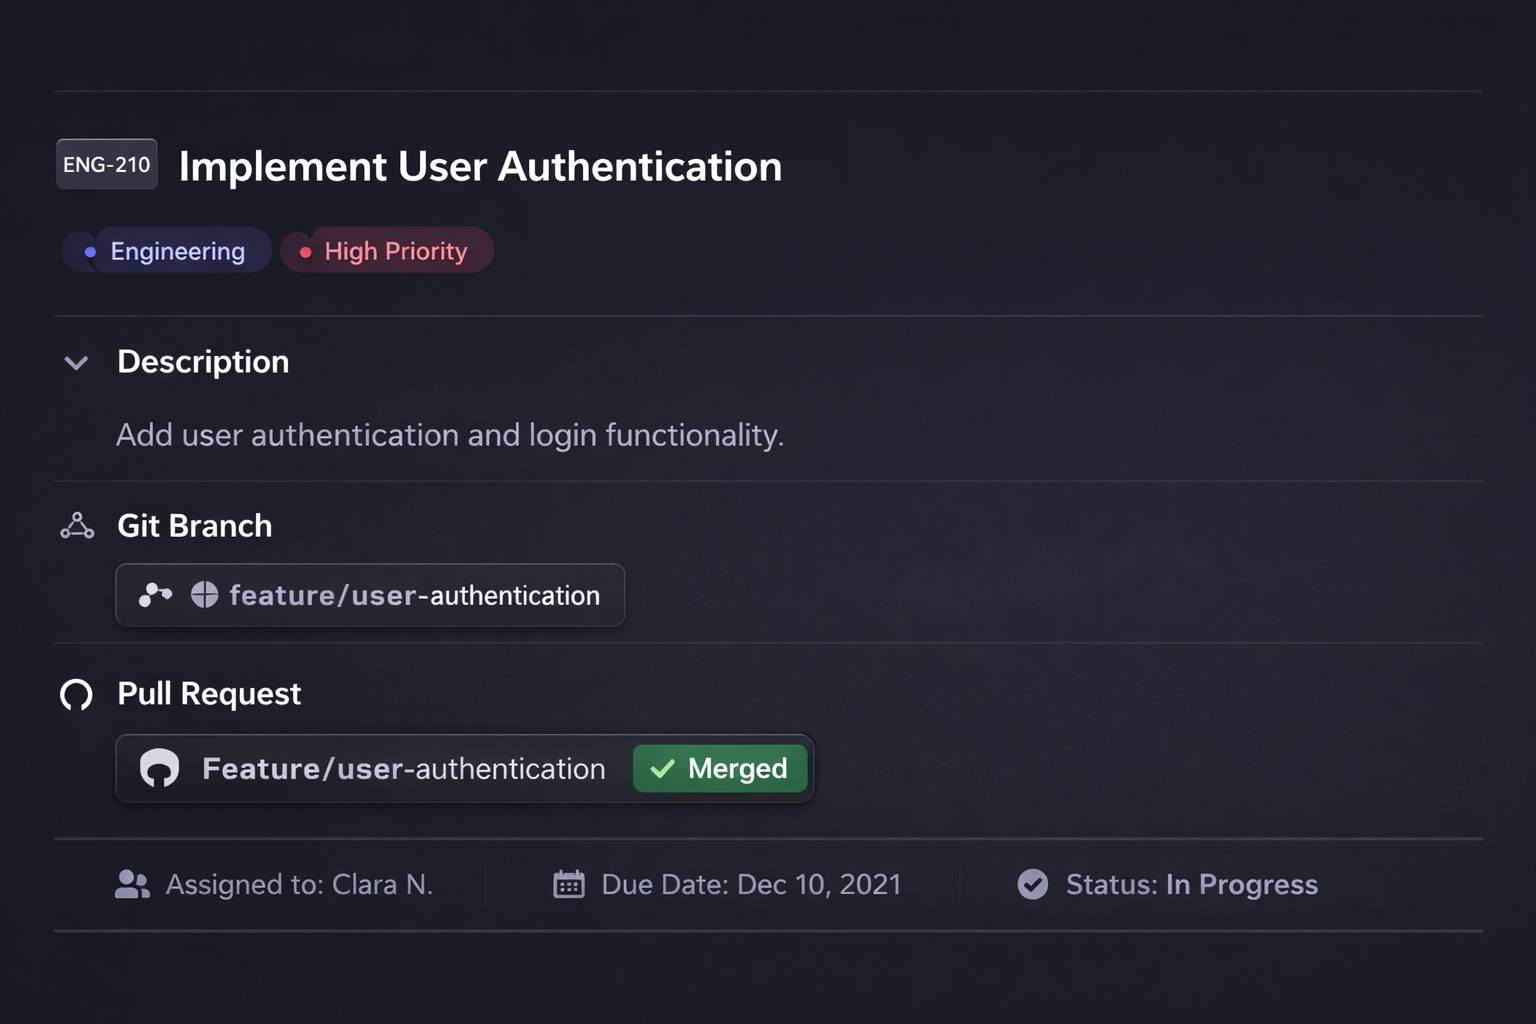Click the people icon beside Assigned to
Image resolution: width=1536 pixels, height=1024 pixels.
click(x=132, y=884)
